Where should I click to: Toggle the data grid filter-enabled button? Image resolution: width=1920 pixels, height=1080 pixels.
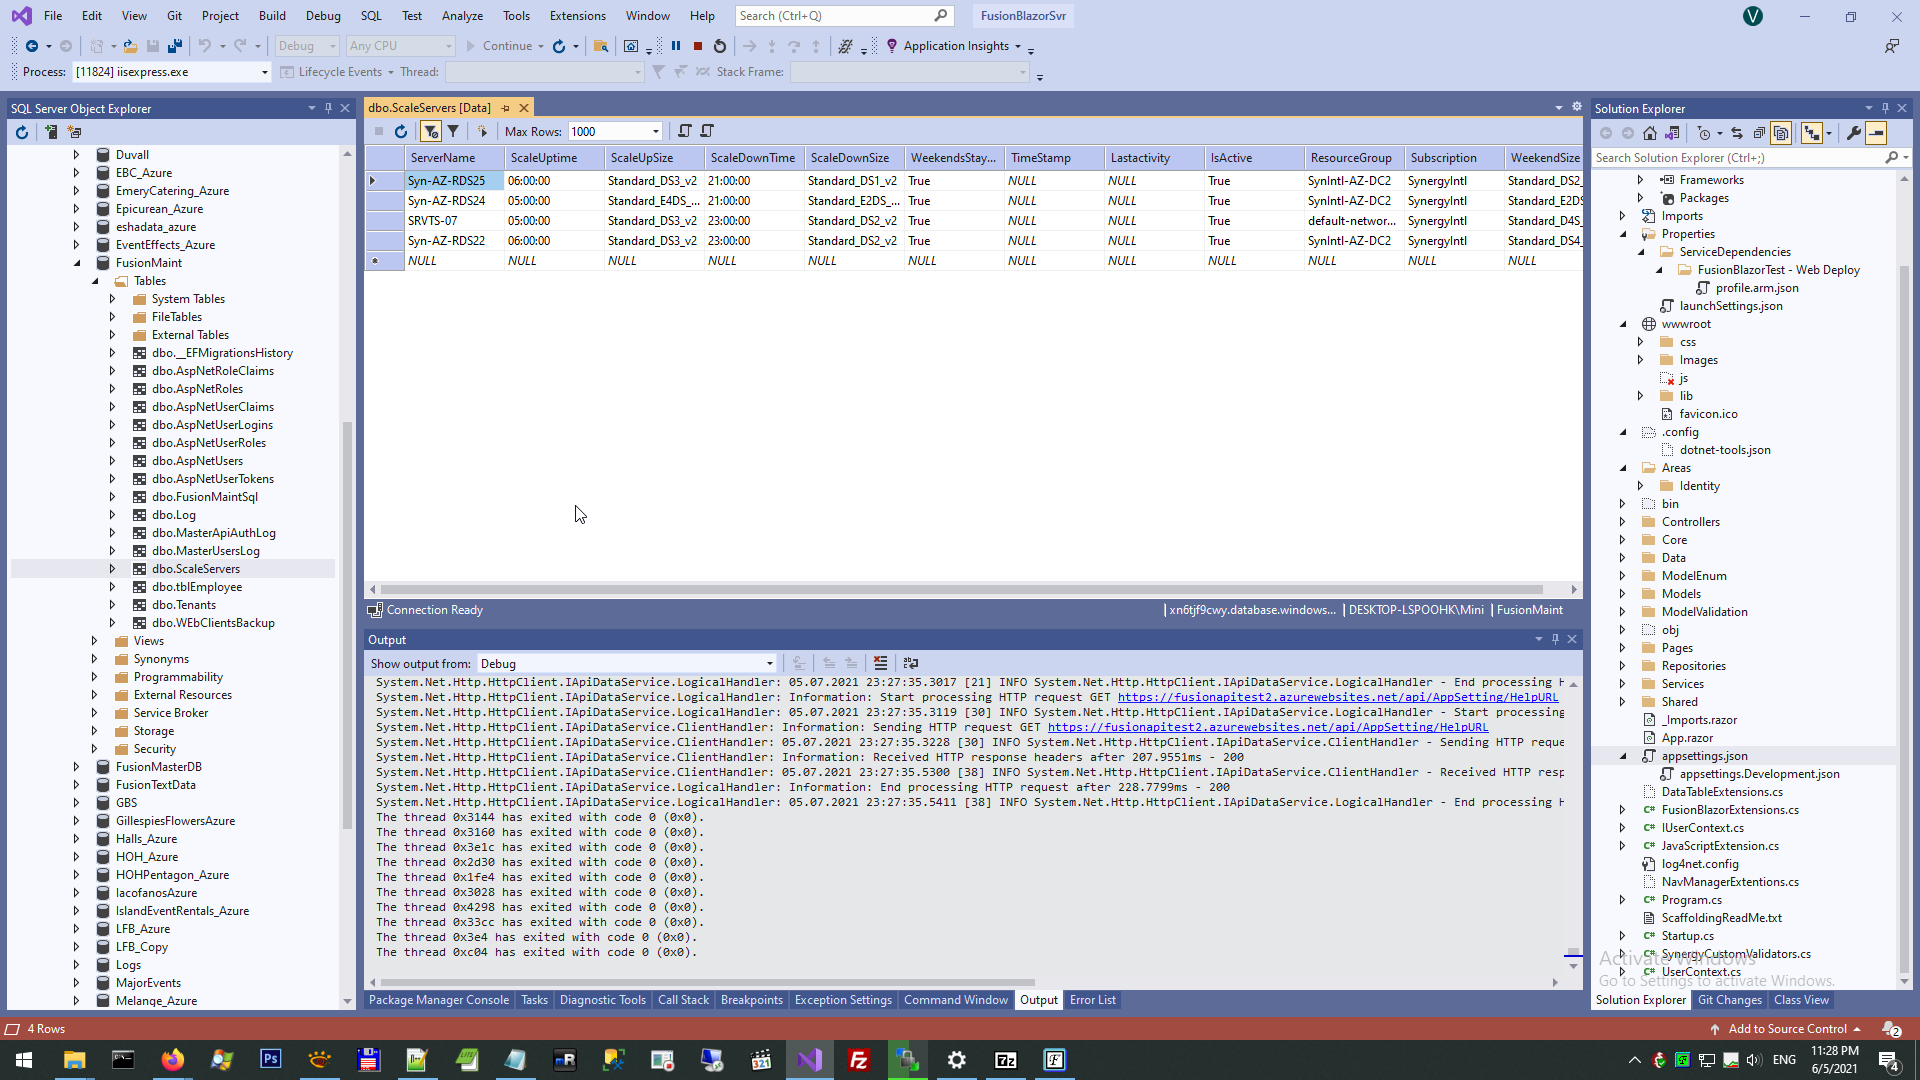tap(431, 131)
